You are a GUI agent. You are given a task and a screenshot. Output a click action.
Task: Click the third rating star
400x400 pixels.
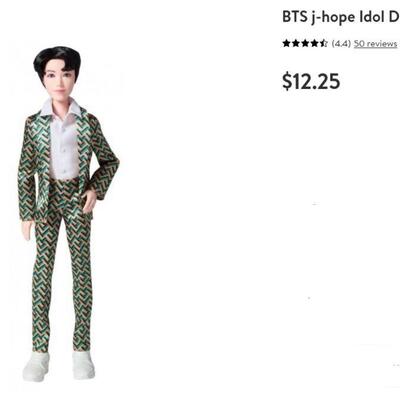coord(305,43)
